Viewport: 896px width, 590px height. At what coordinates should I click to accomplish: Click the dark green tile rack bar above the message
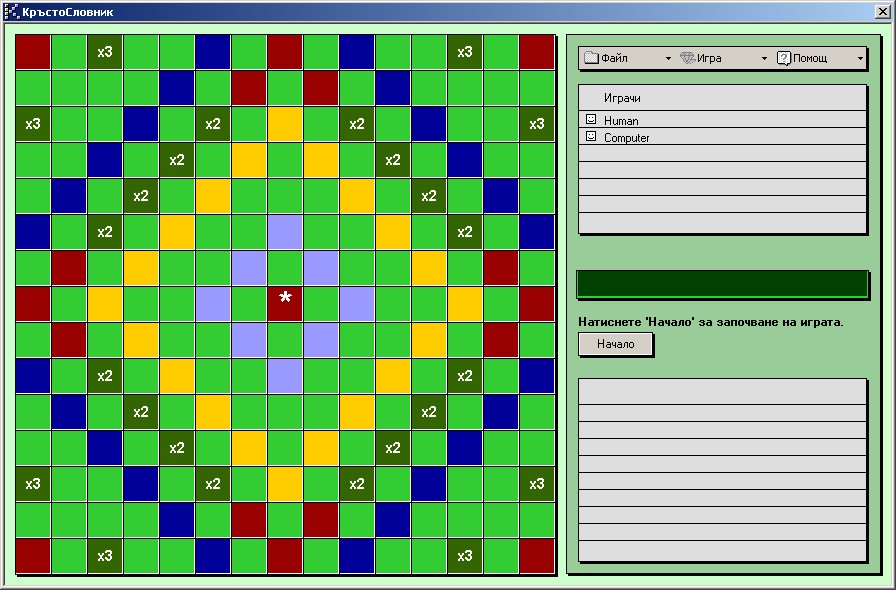coord(722,284)
